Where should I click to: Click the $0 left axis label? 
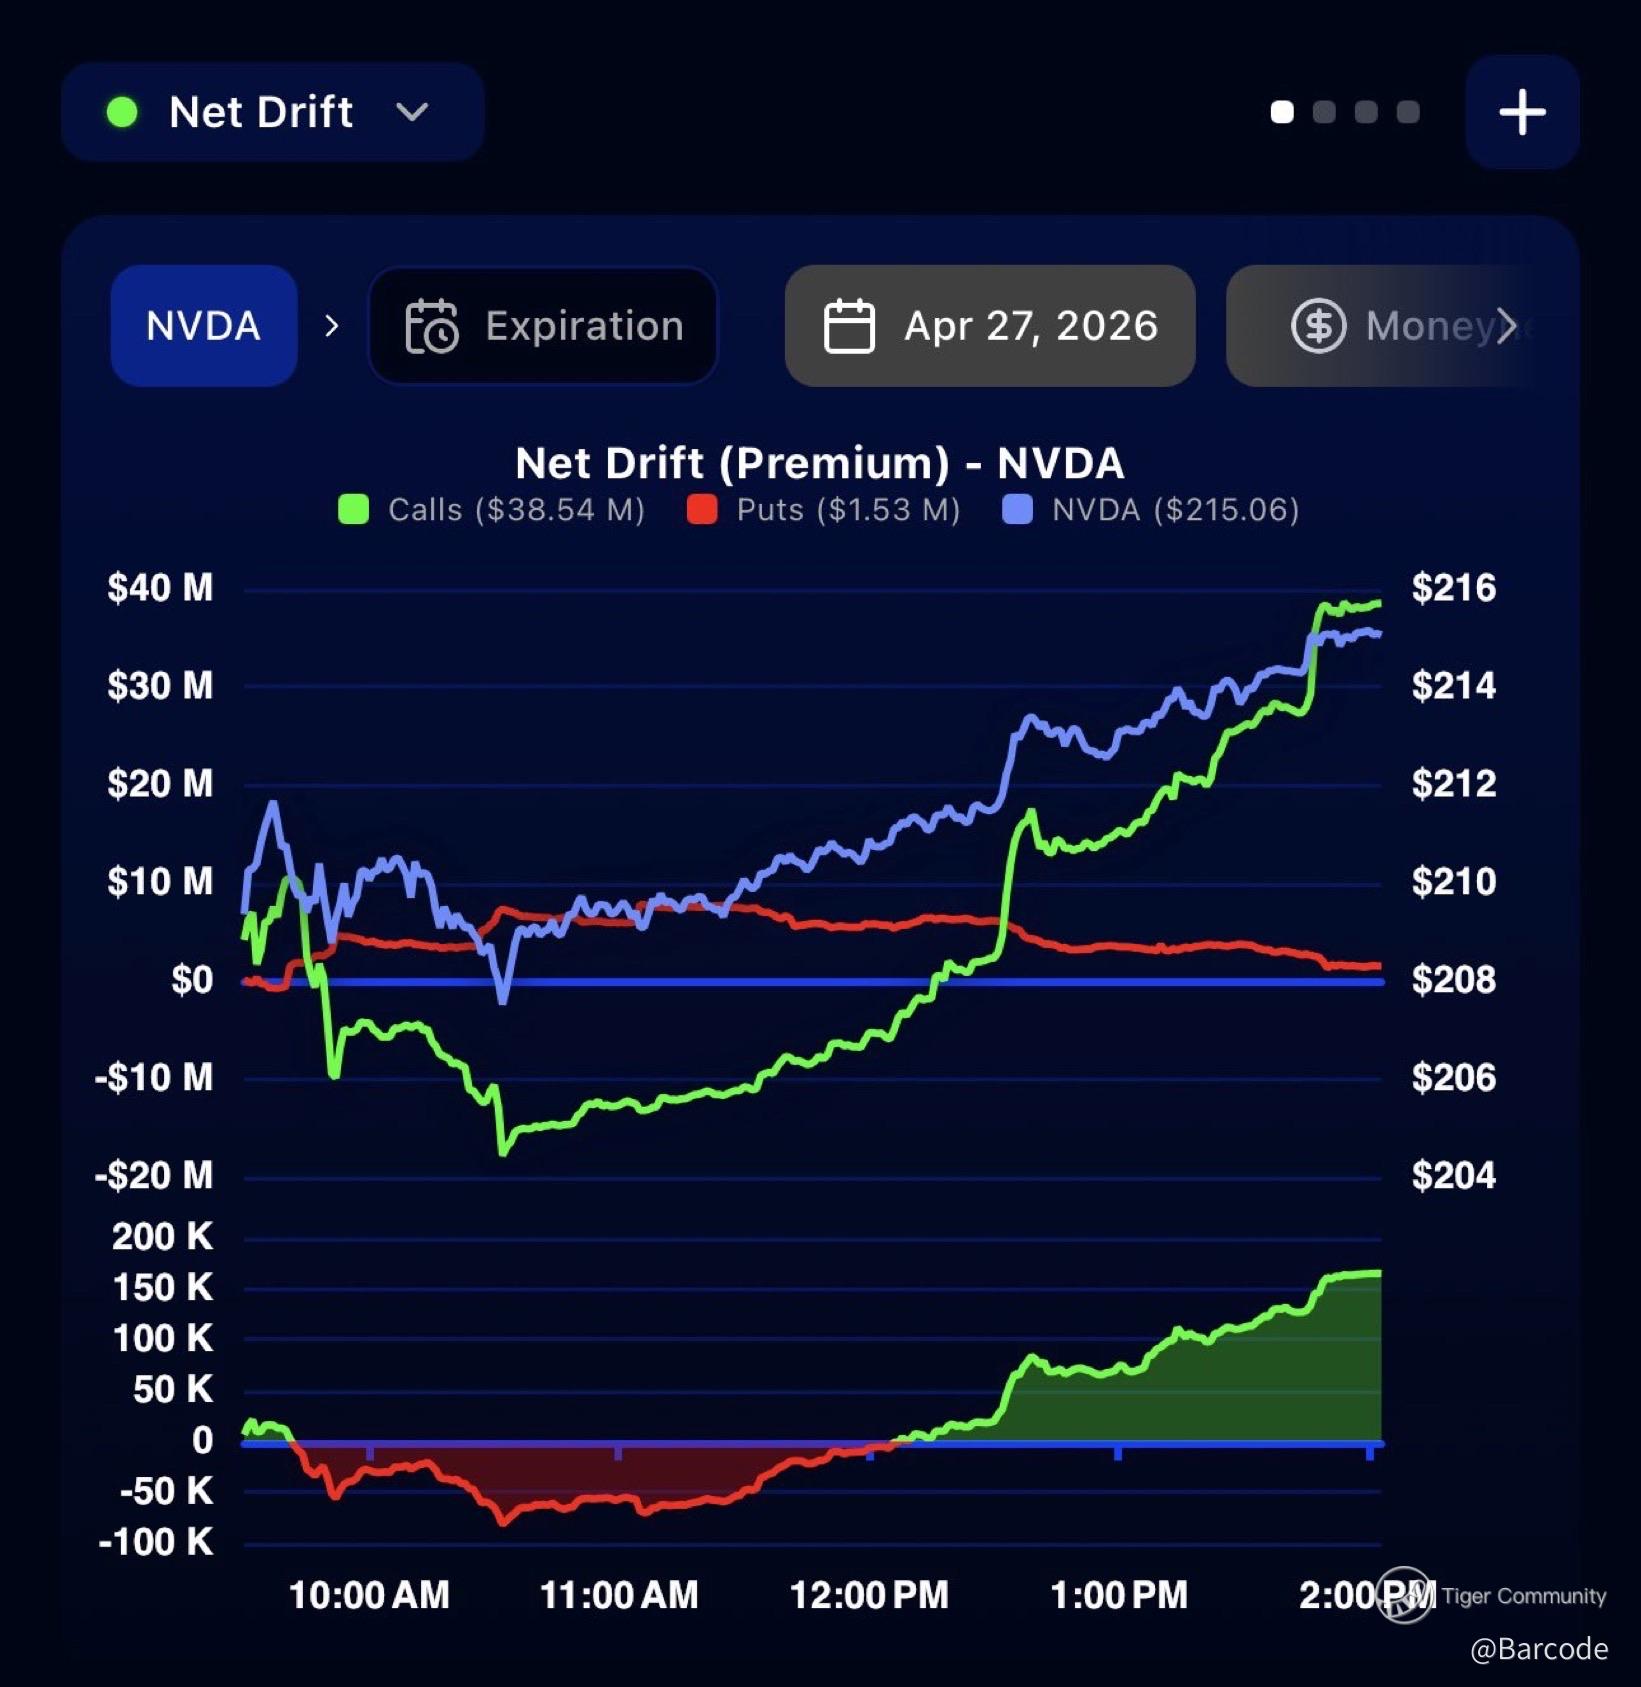192,980
